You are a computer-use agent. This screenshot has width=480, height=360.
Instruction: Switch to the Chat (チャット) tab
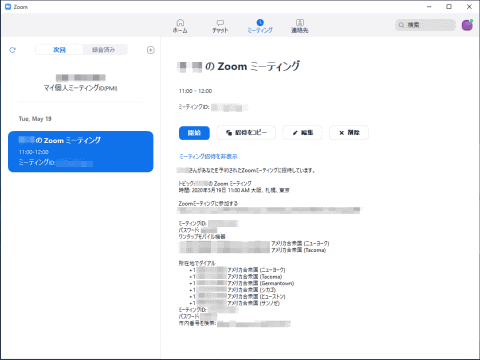coord(220,26)
